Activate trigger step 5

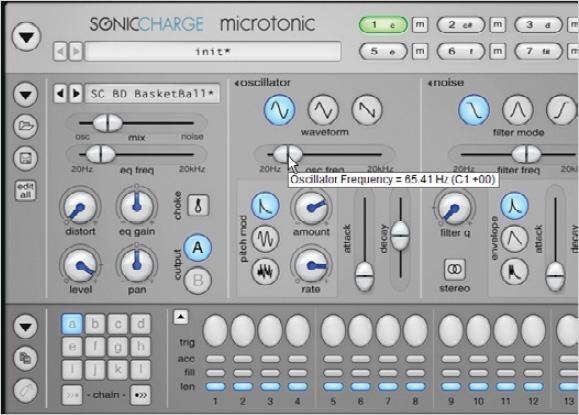333,330
